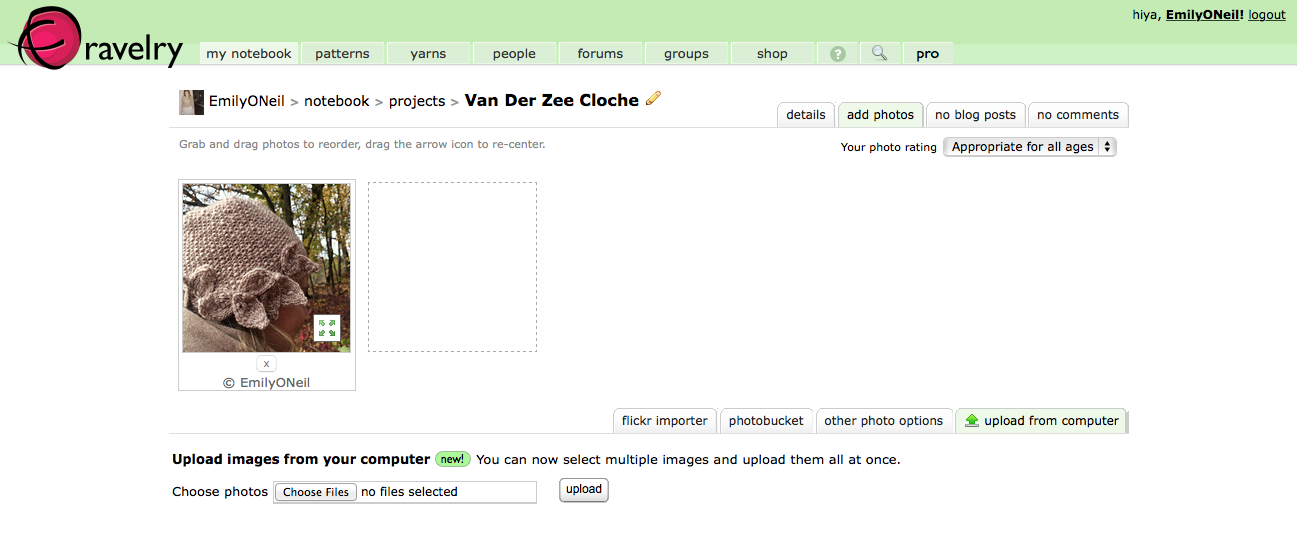Switch to the details tab
The width and height of the screenshot is (1297, 543).
pos(805,115)
